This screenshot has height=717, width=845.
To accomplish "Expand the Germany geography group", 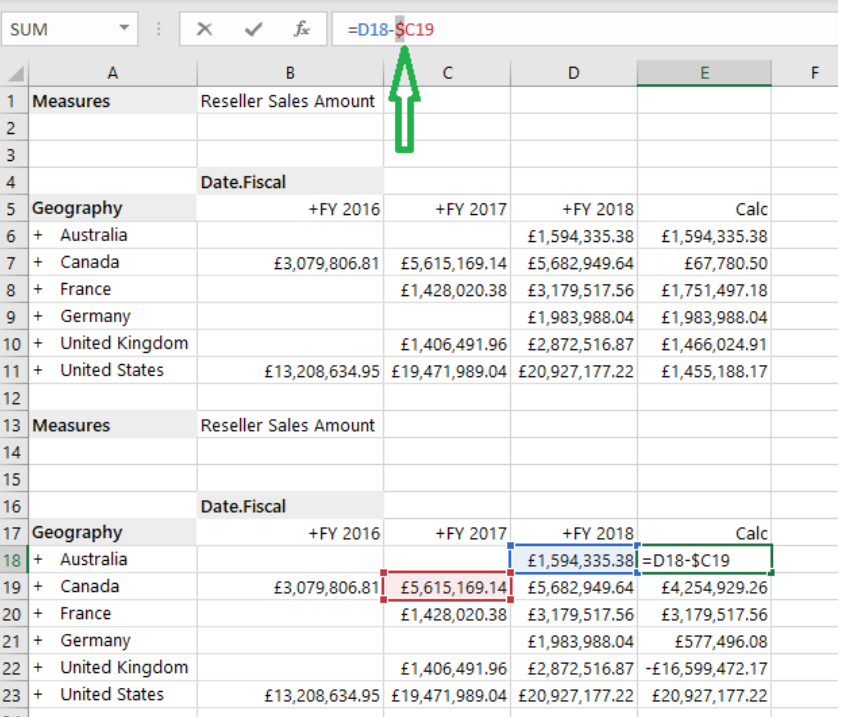I will point(36,316).
